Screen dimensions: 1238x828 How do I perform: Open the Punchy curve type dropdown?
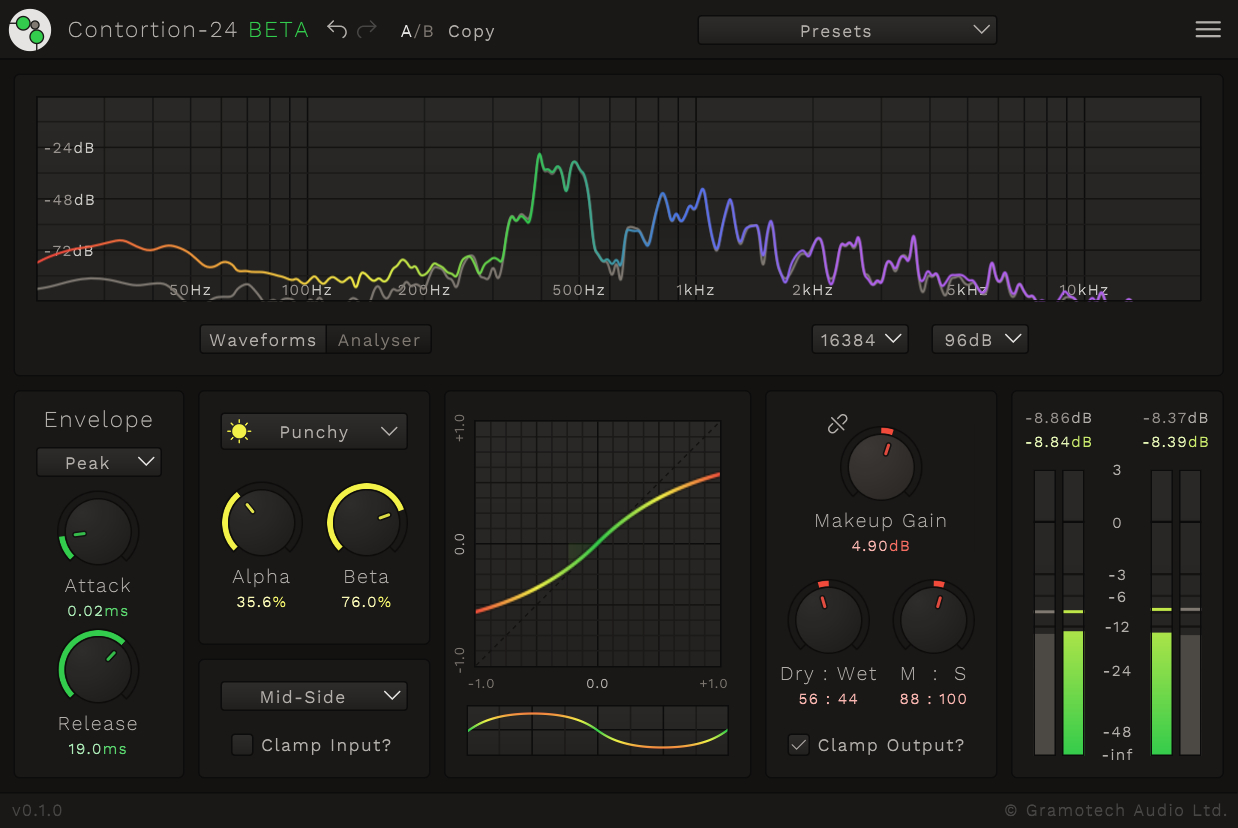[314, 432]
